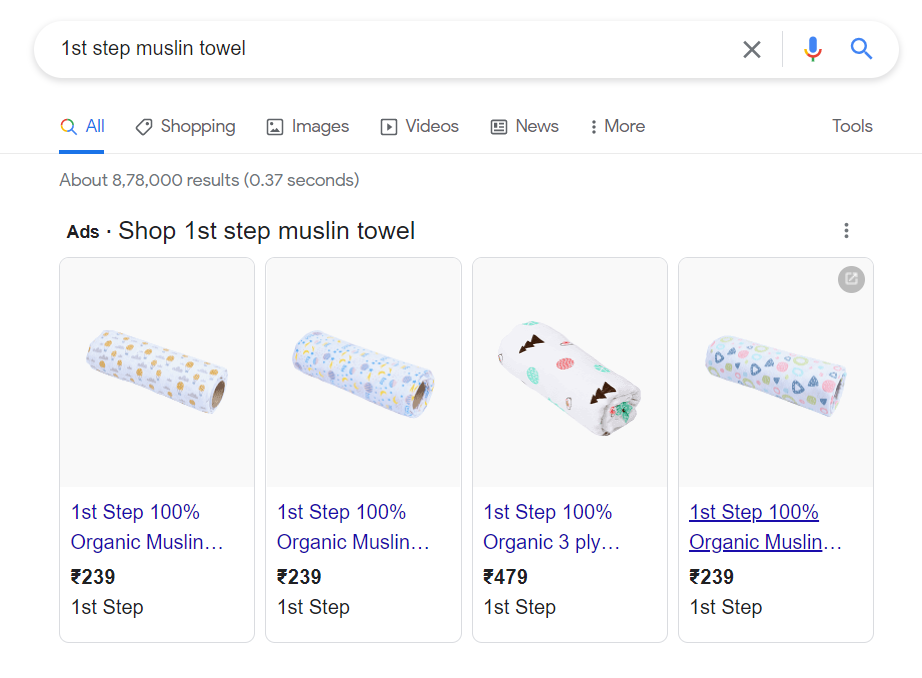Switch to the Images tab
This screenshot has width=922, height=678.
[308, 126]
